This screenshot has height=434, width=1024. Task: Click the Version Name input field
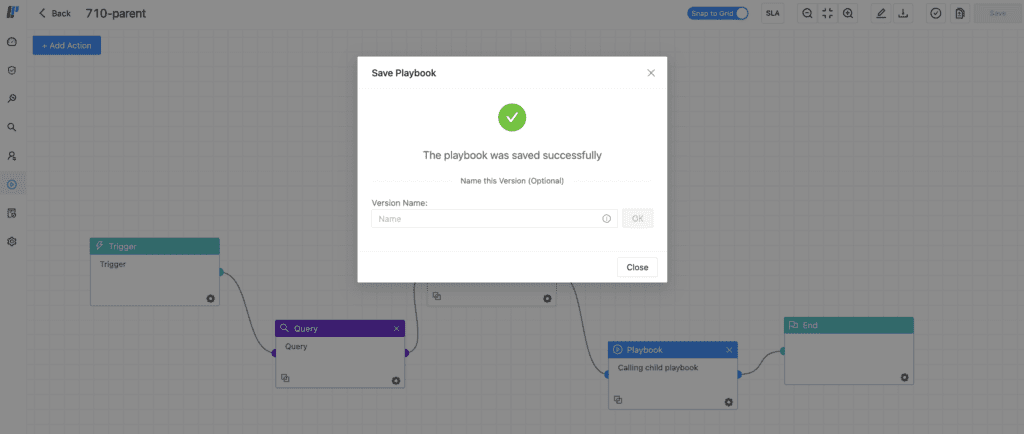pos(494,219)
